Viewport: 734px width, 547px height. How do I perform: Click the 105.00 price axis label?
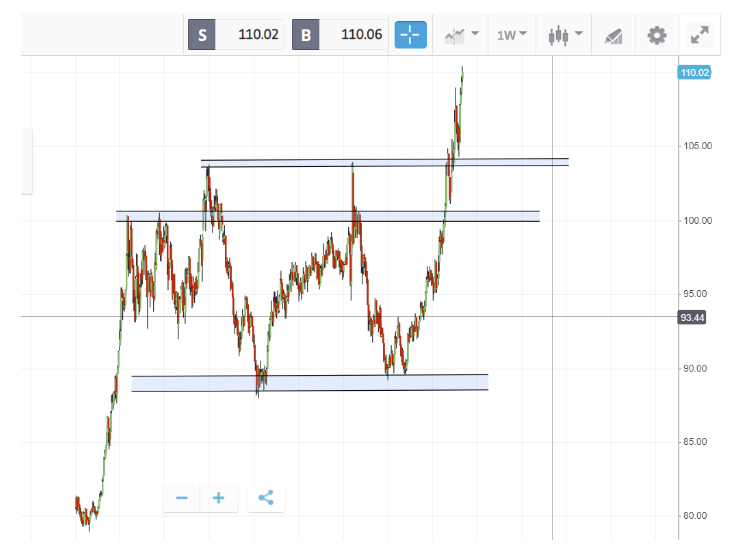pyautogui.click(x=697, y=146)
